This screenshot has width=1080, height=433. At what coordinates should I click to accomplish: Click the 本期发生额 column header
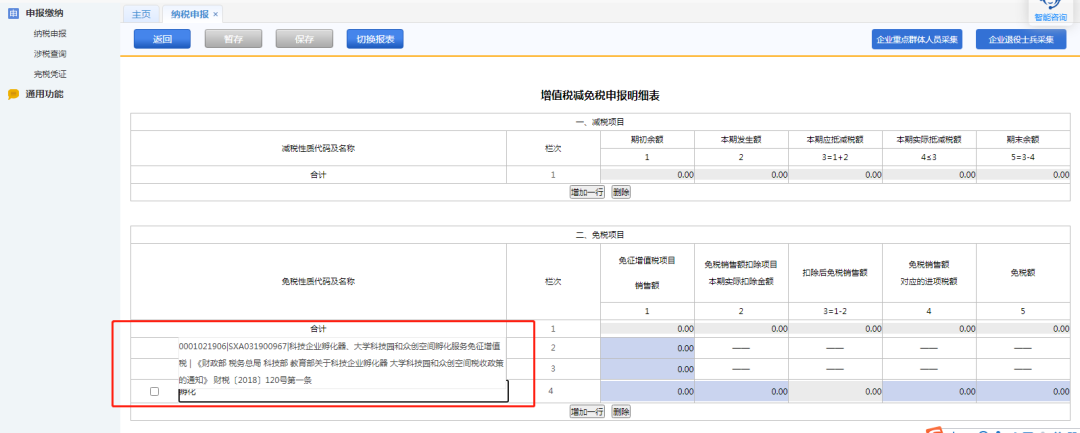point(741,139)
